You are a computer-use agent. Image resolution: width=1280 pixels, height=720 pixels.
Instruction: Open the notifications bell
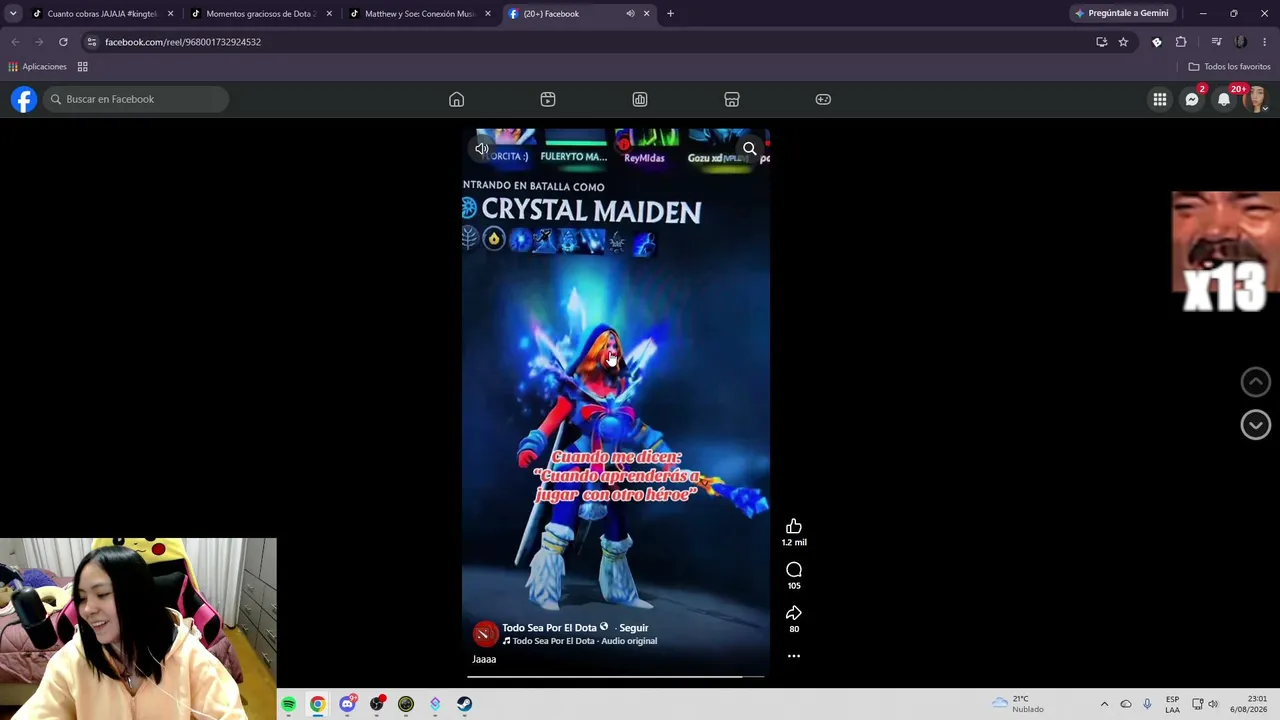pyautogui.click(x=1224, y=99)
